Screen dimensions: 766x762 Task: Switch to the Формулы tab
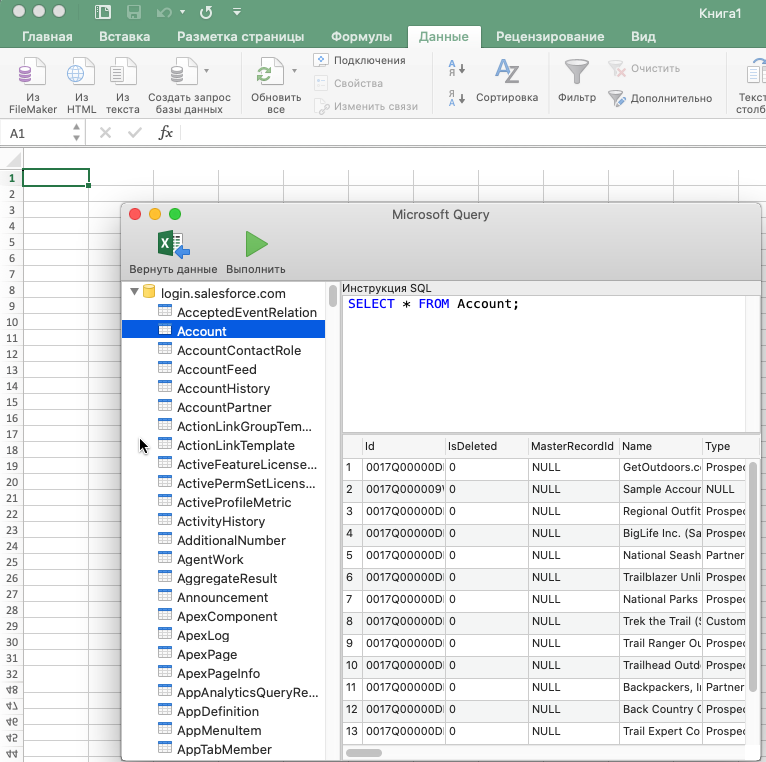coord(362,37)
